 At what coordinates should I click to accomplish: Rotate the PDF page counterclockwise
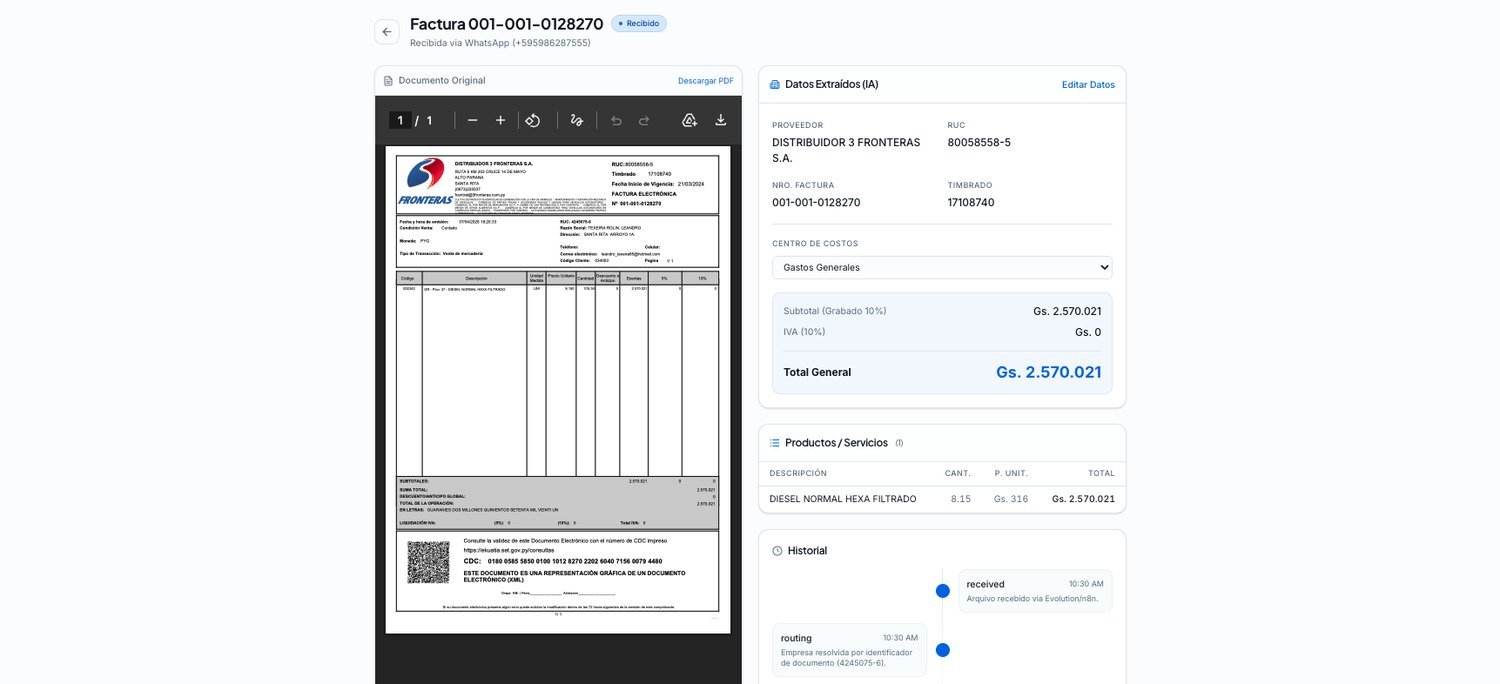(x=533, y=120)
